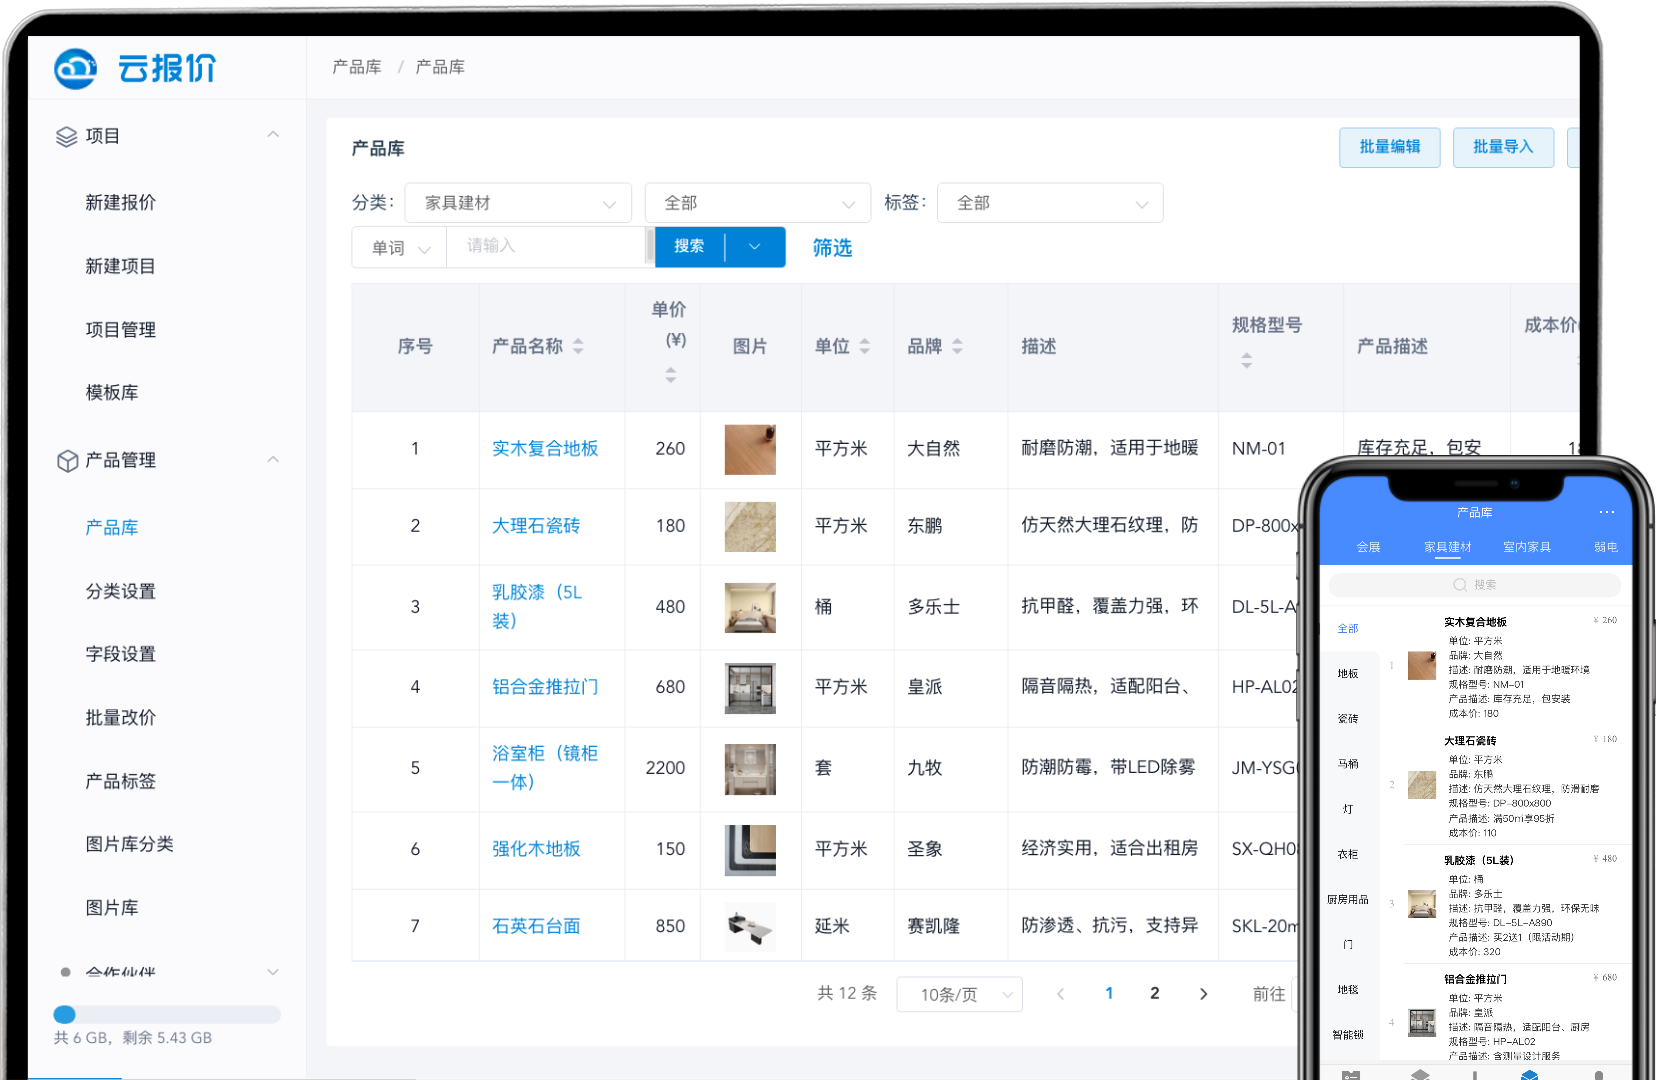Tap the 家具建材 tab in phone view
This screenshot has width=1656, height=1080.
1447,547
